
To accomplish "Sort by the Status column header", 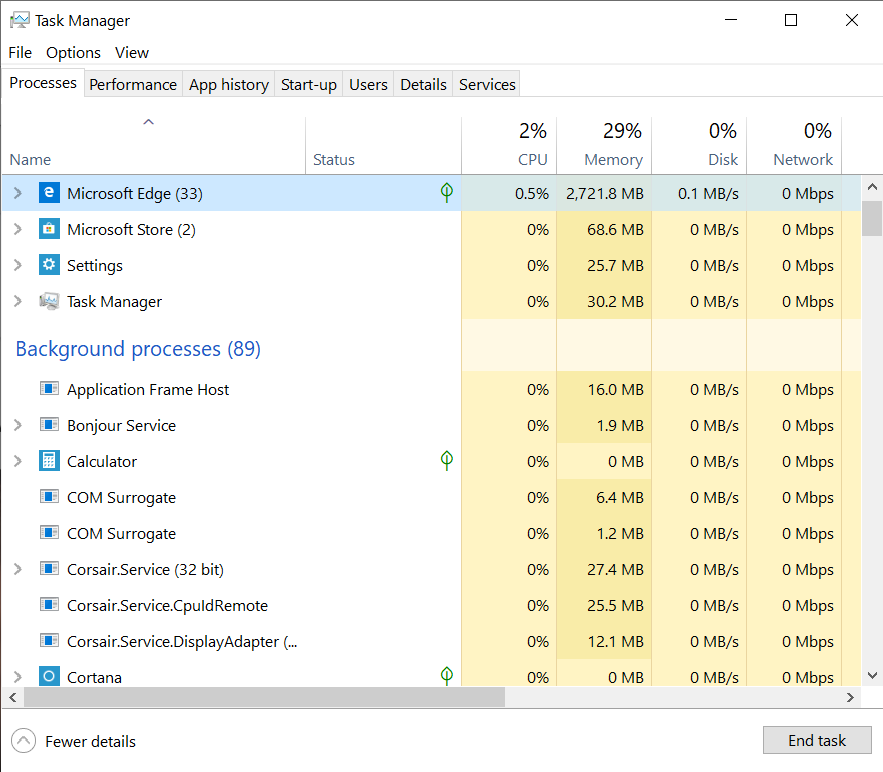I will coord(383,145).
